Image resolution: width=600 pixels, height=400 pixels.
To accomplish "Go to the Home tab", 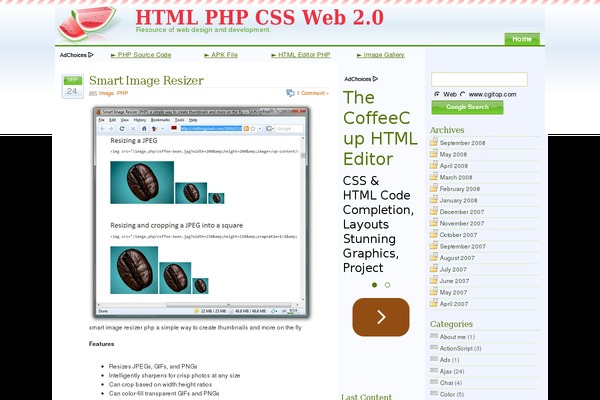I will (522, 39).
